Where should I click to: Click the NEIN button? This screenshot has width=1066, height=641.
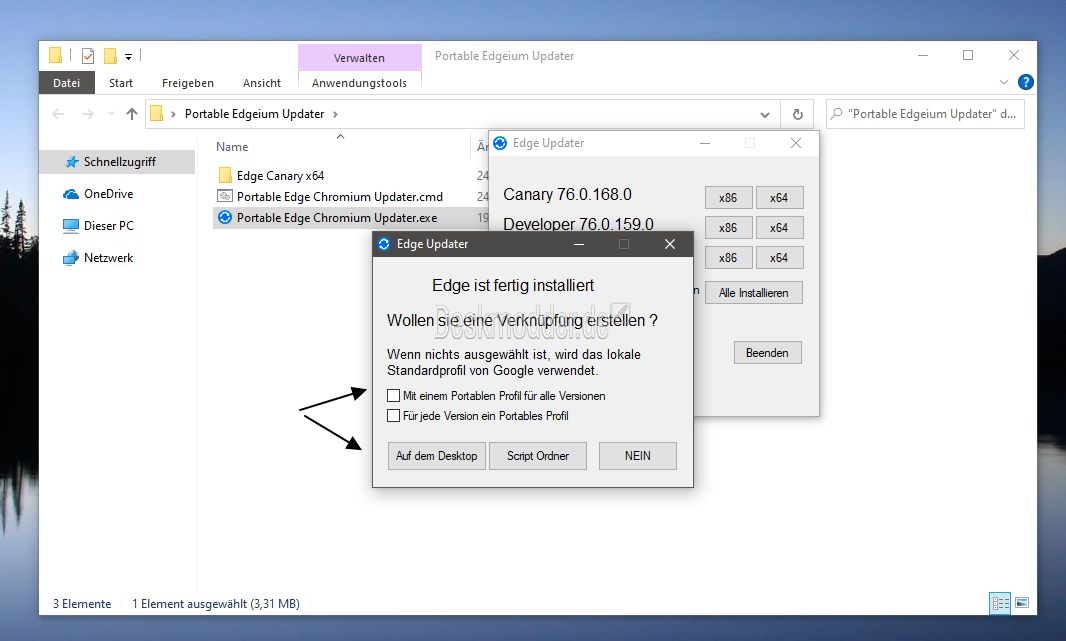tap(638, 455)
